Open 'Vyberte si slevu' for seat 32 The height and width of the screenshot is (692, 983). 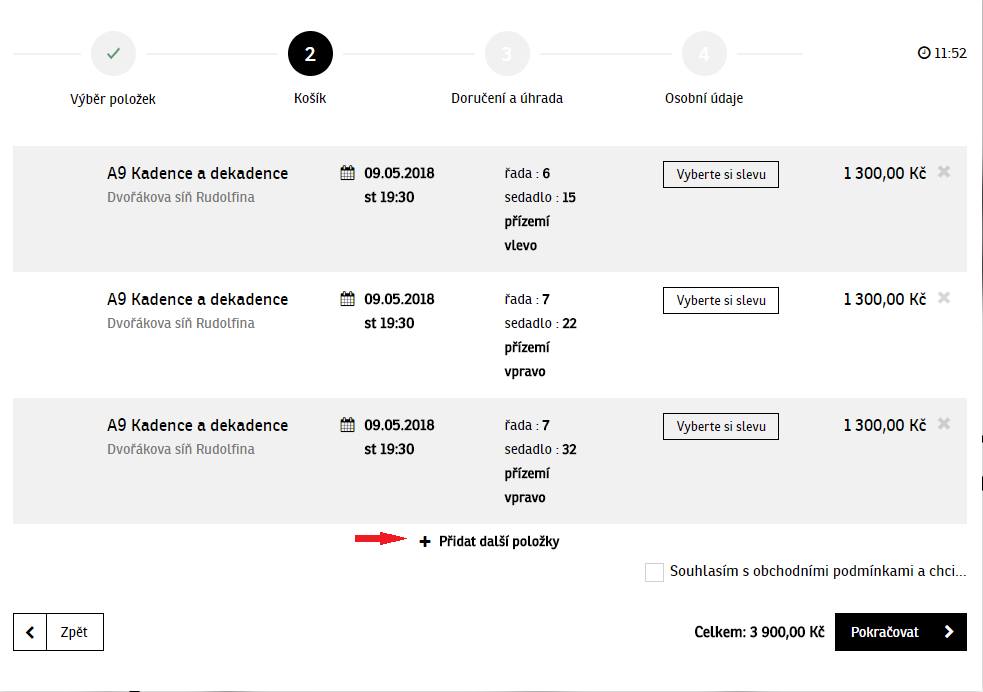[x=721, y=426]
